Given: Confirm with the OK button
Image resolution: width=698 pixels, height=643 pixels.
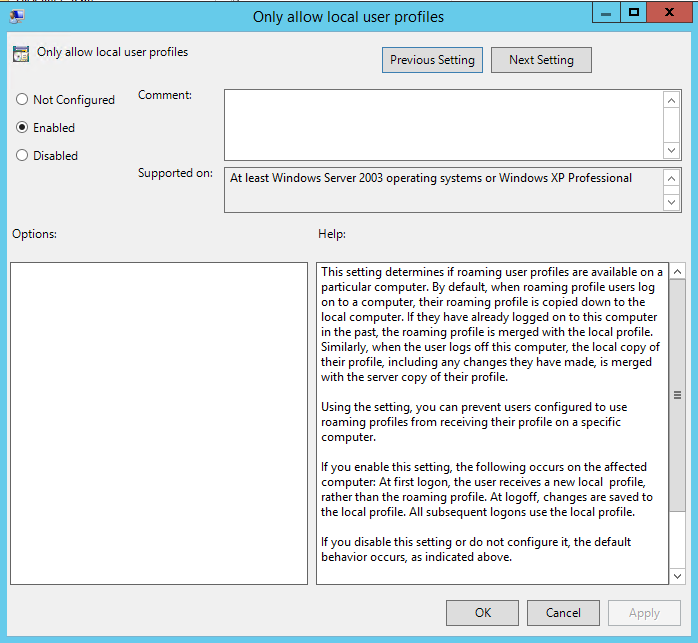Looking at the screenshot, I should point(482,613).
